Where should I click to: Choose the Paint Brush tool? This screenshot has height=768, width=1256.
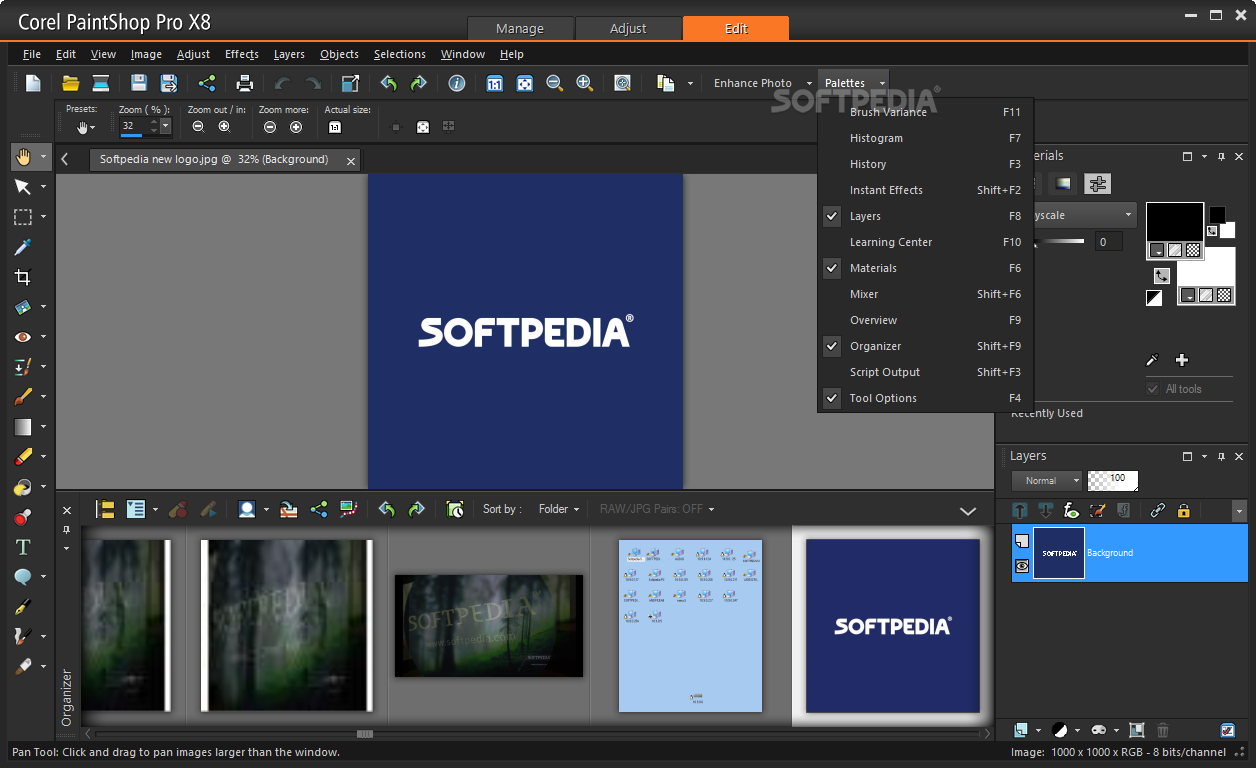point(22,397)
